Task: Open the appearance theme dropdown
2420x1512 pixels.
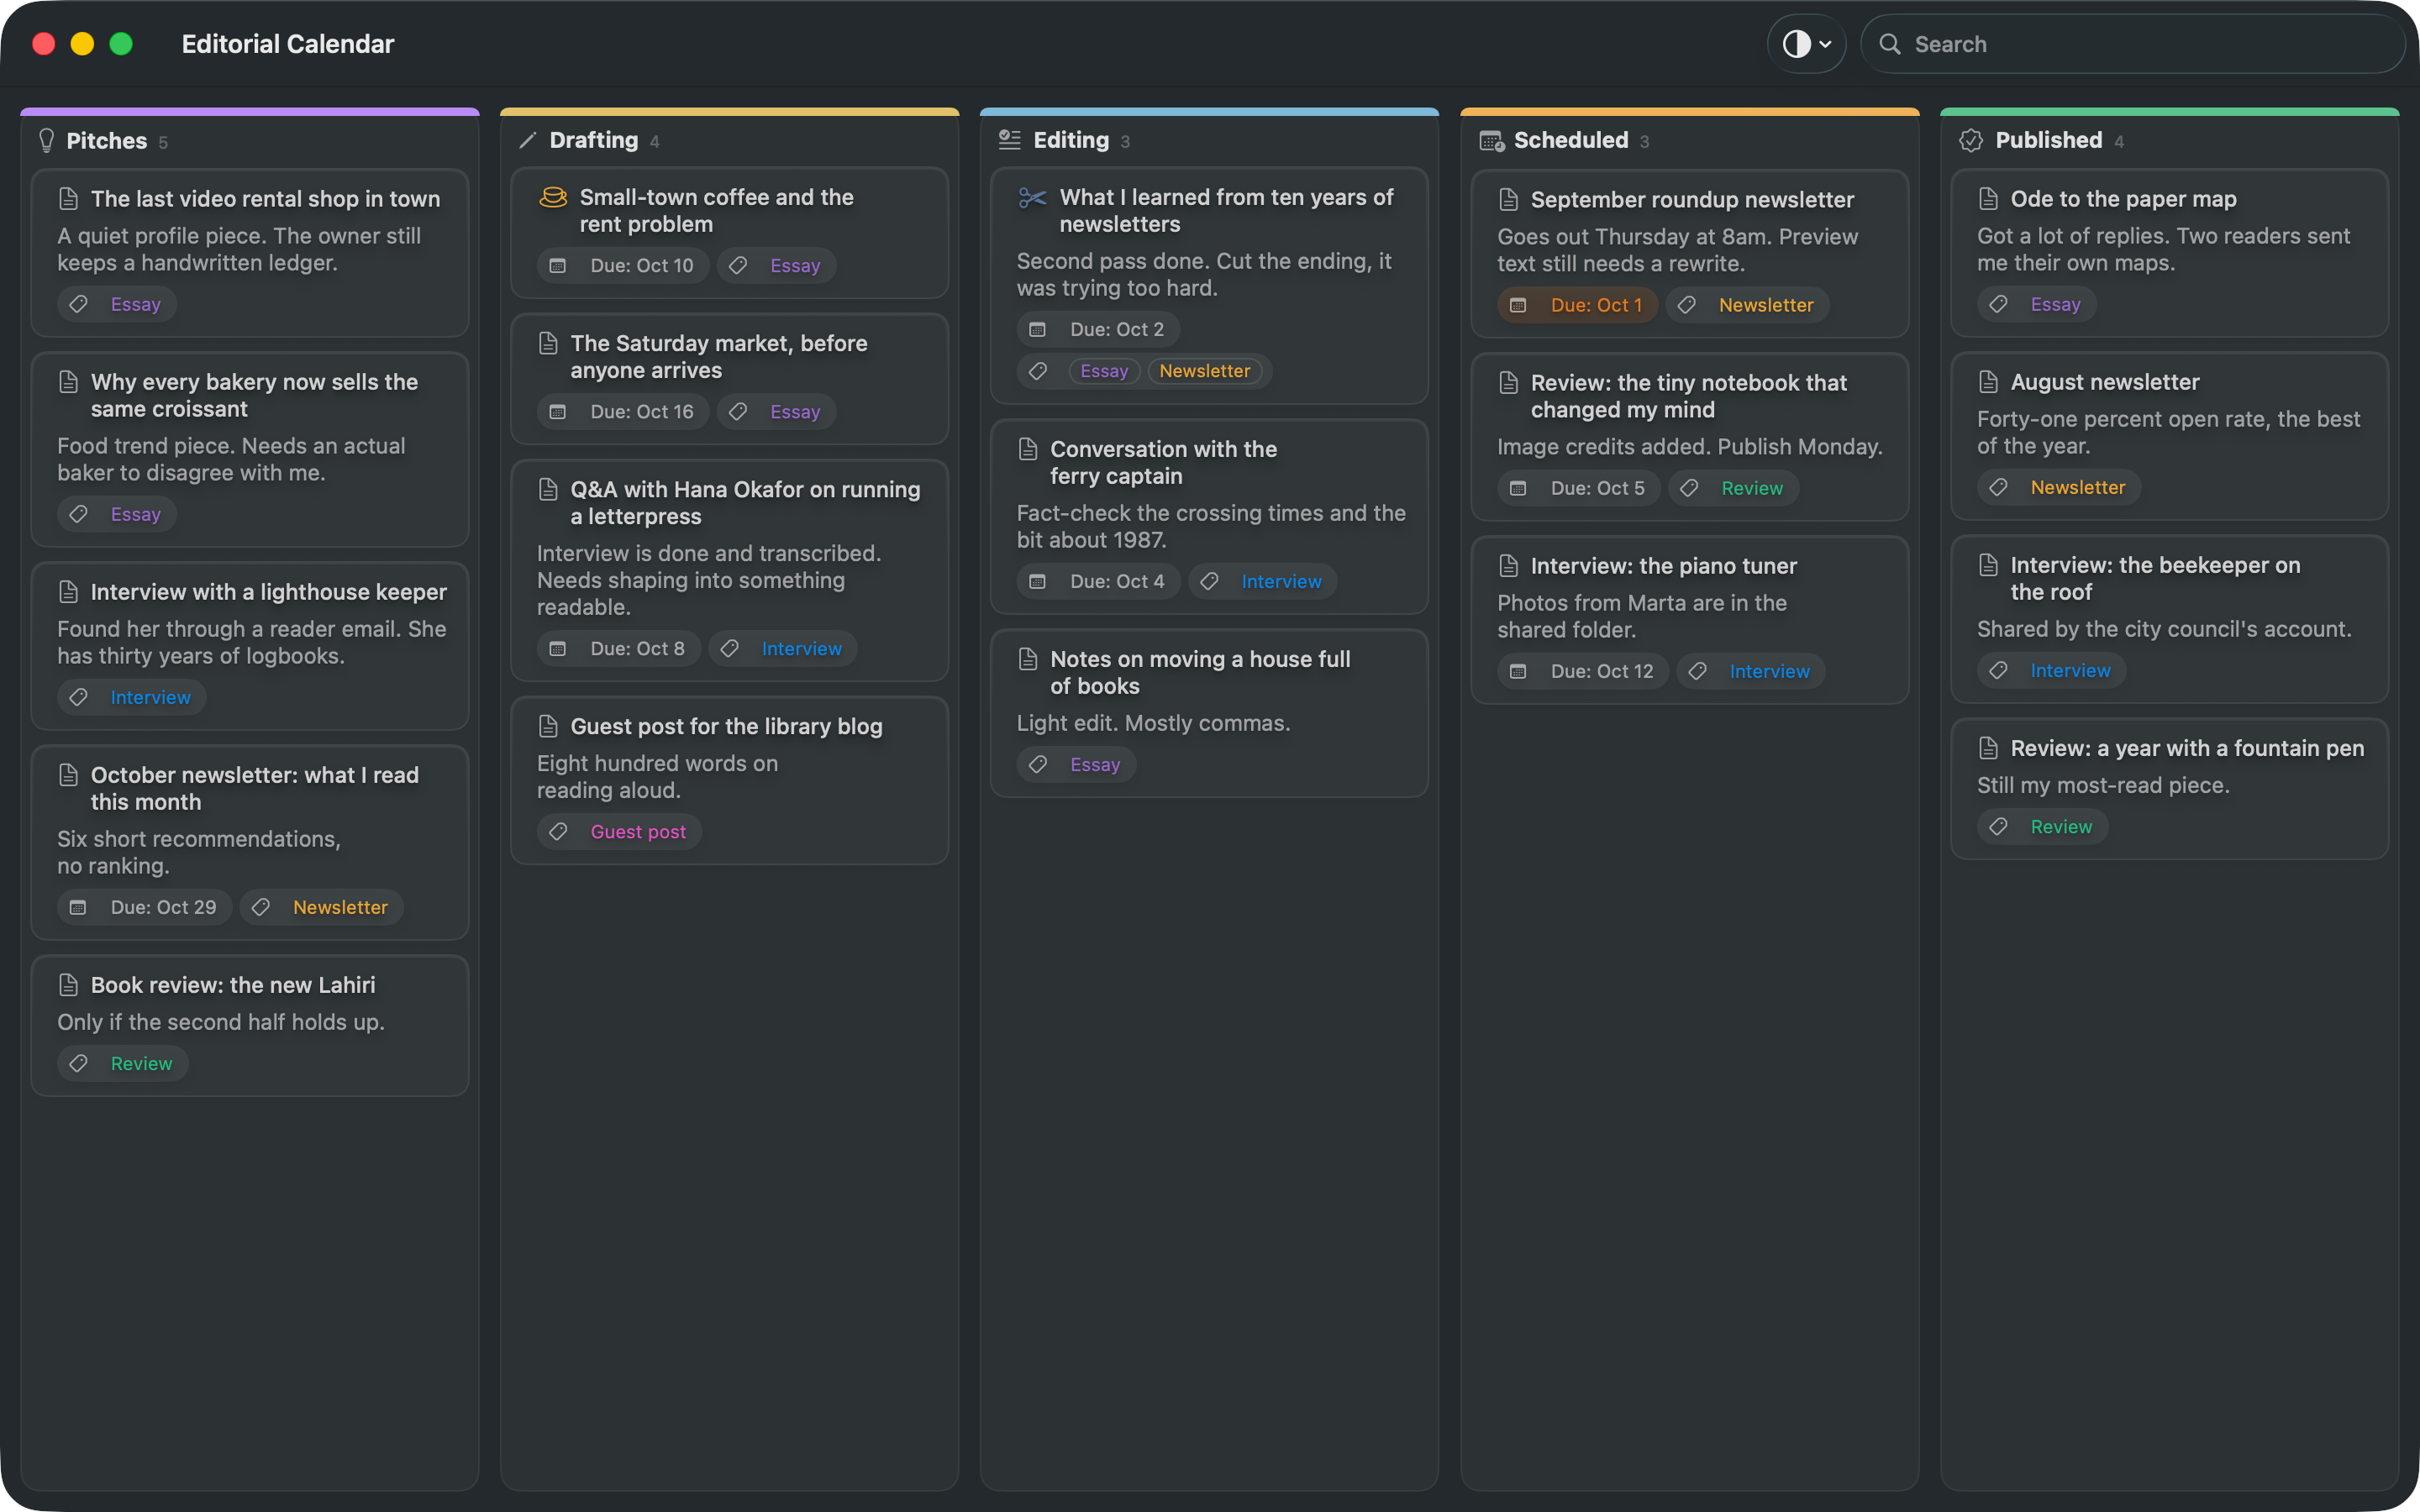Action: (x=1806, y=44)
